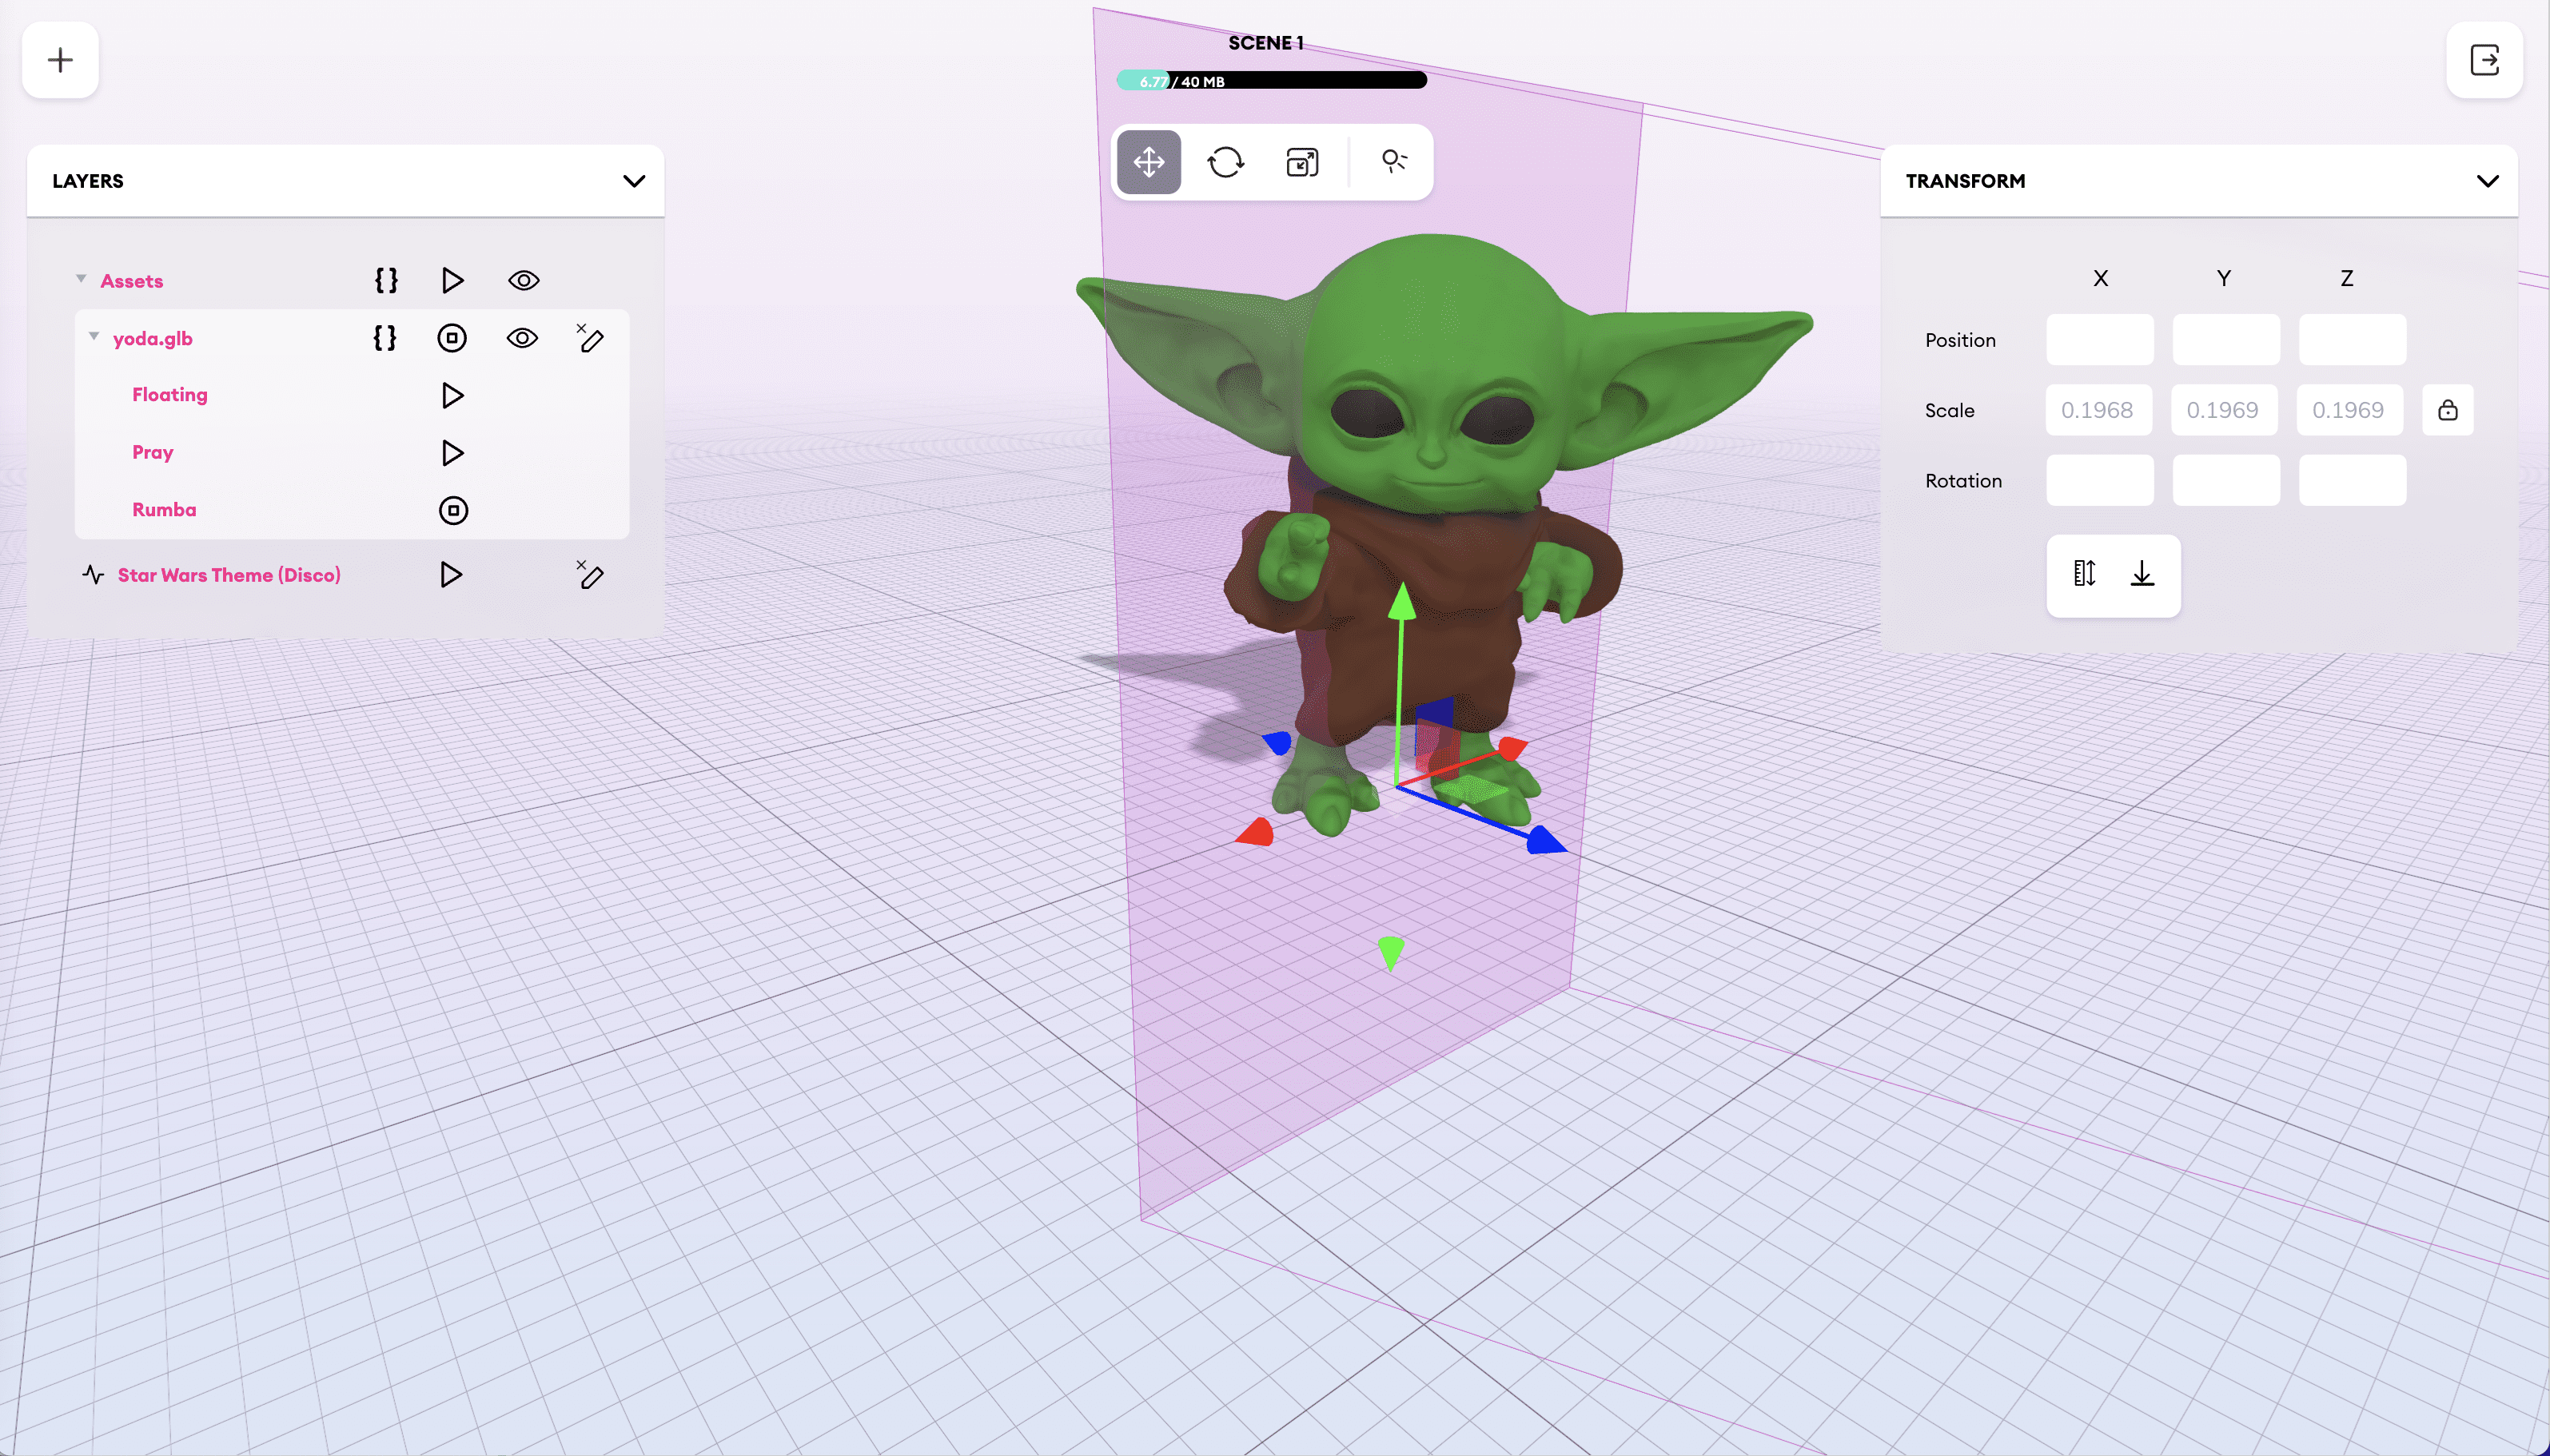Edit yoda.glb with pencil icon

[590, 338]
